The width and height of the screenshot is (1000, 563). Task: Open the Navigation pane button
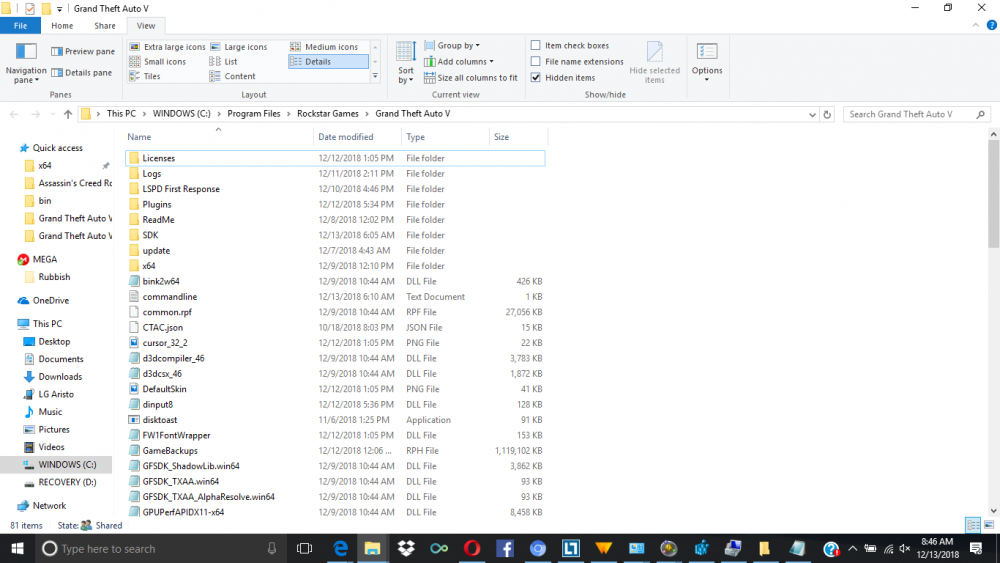click(26, 62)
